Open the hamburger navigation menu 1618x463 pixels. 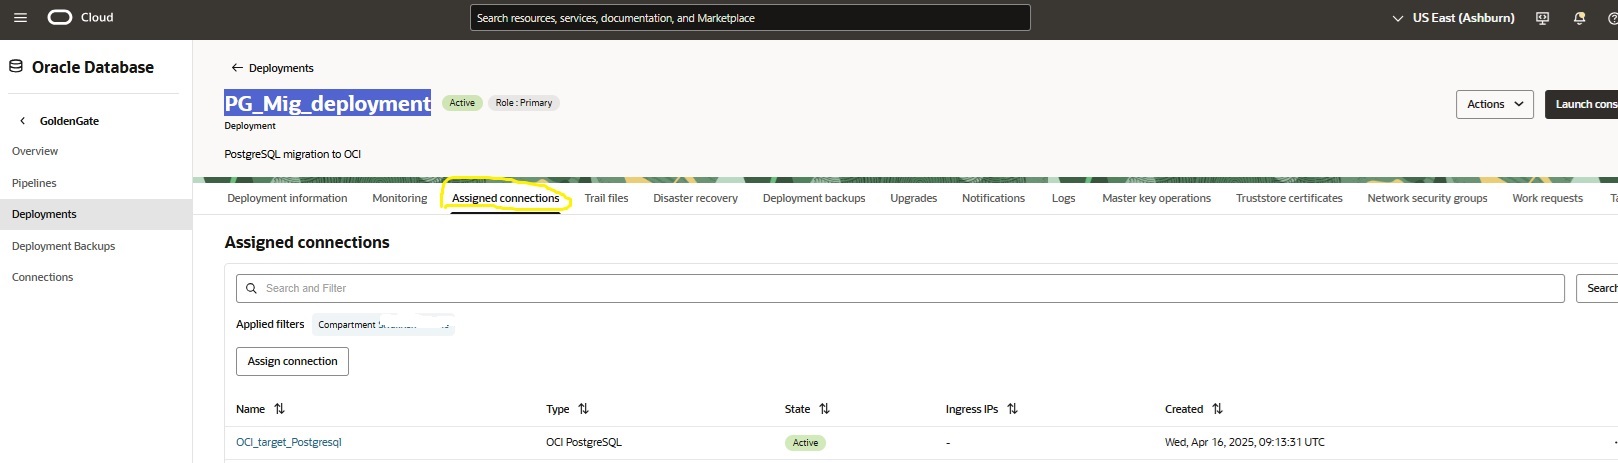[x=20, y=18]
